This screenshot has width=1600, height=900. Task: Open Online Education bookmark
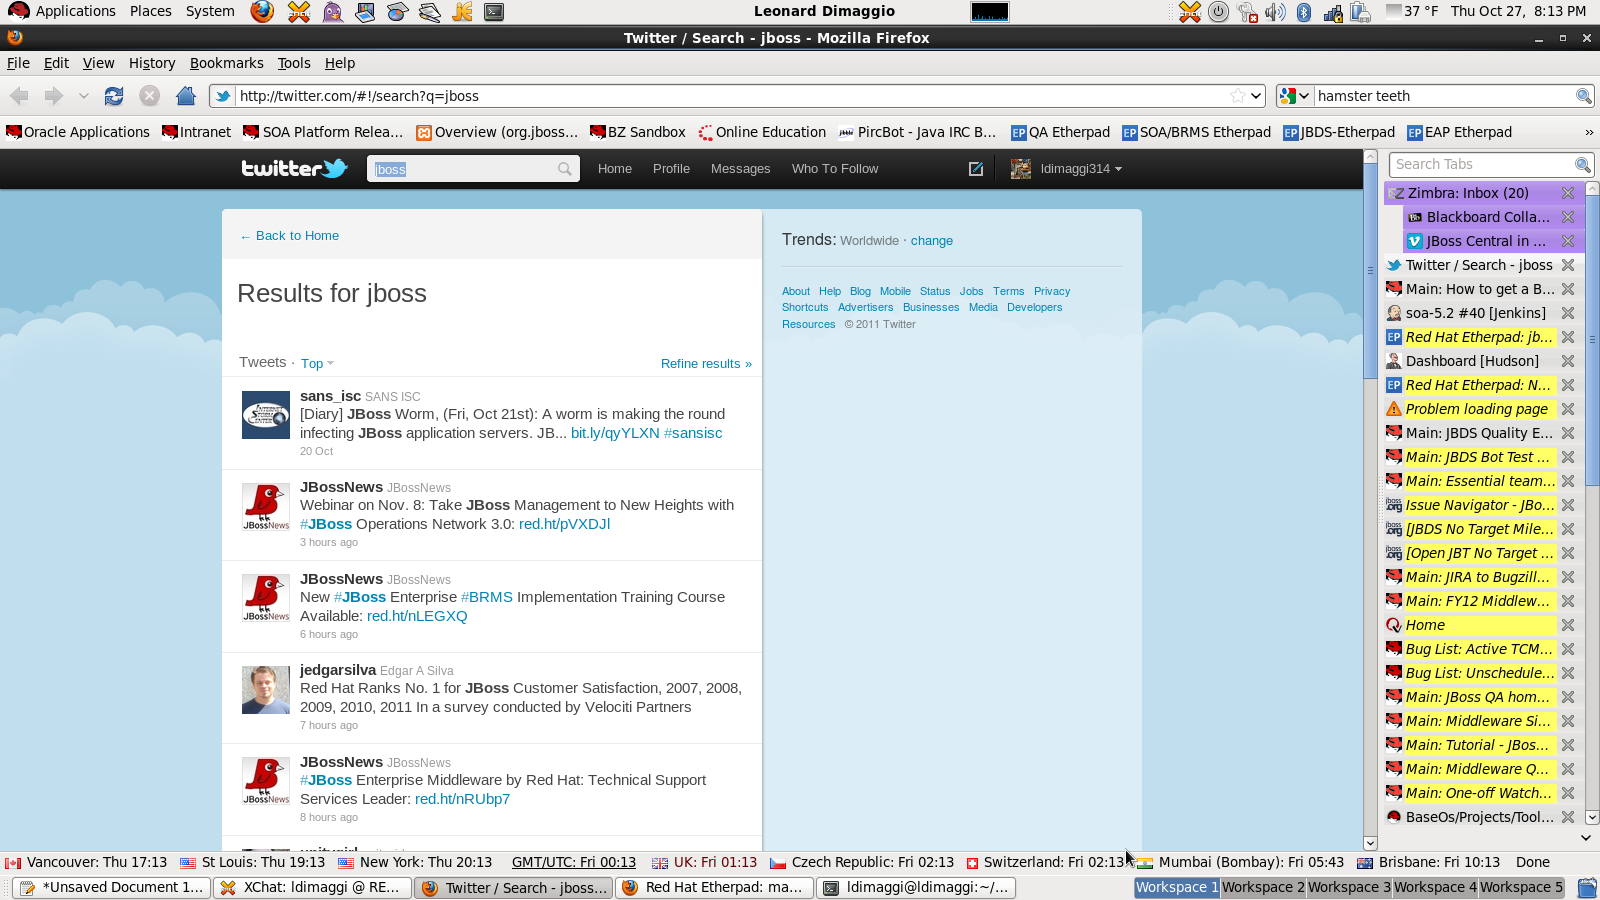[x=762, y=132]
